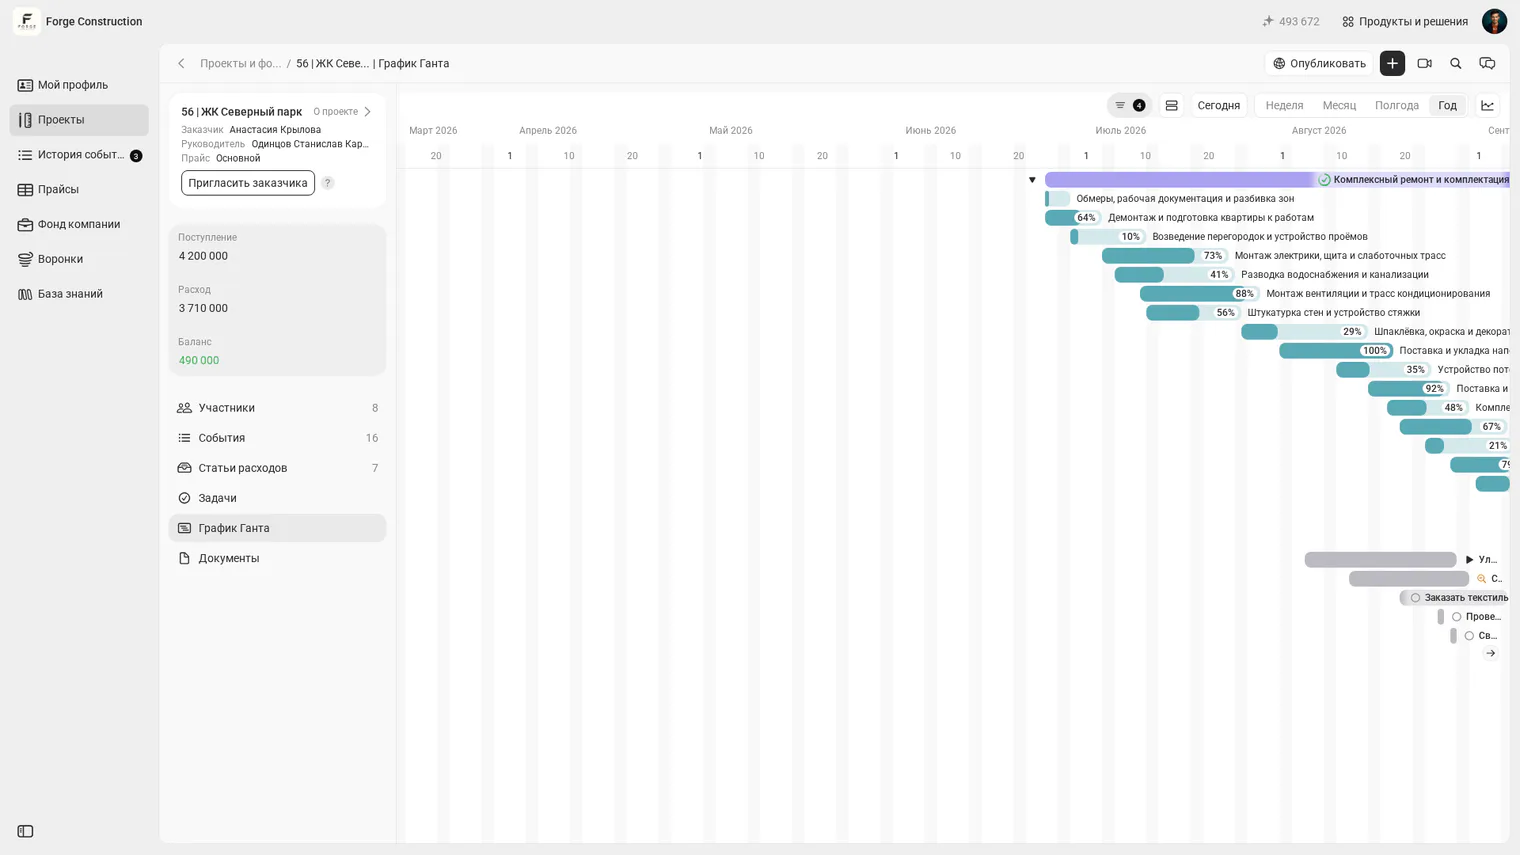Open Статьи расходов section
Image resolution: width=1520 pixels, height=855 pixels.
pyautogui.click(x=277, y=468)
